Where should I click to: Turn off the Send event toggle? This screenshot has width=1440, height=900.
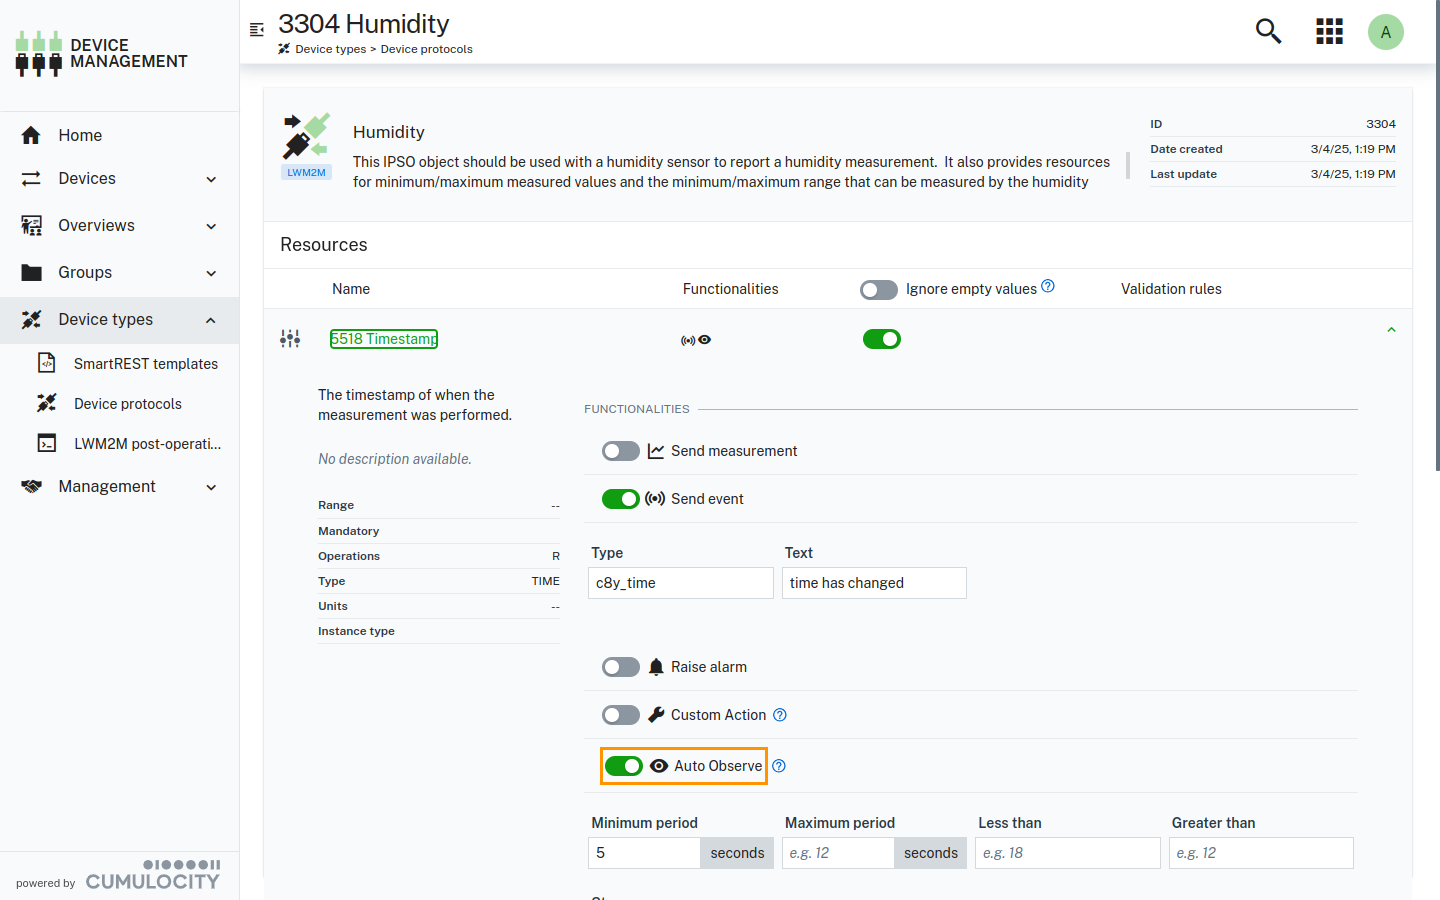620,499
